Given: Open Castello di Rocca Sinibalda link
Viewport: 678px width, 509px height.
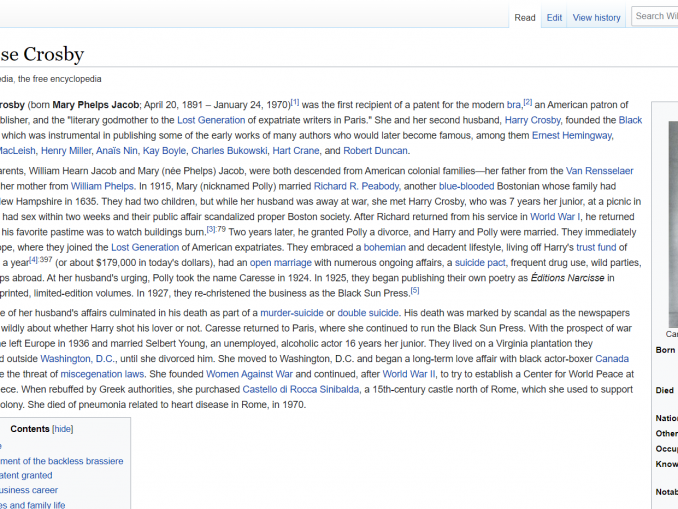Looking at the screenshot, I should (x=301, y=390).
